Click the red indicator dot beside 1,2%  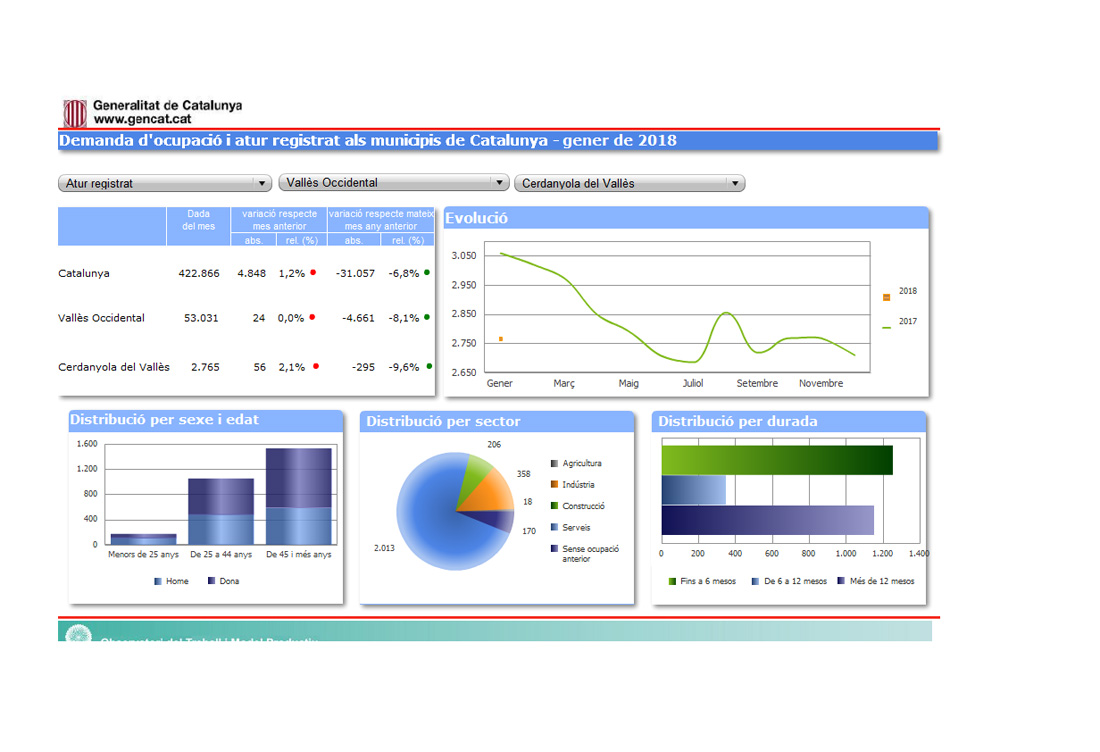(x=313, y=272)
